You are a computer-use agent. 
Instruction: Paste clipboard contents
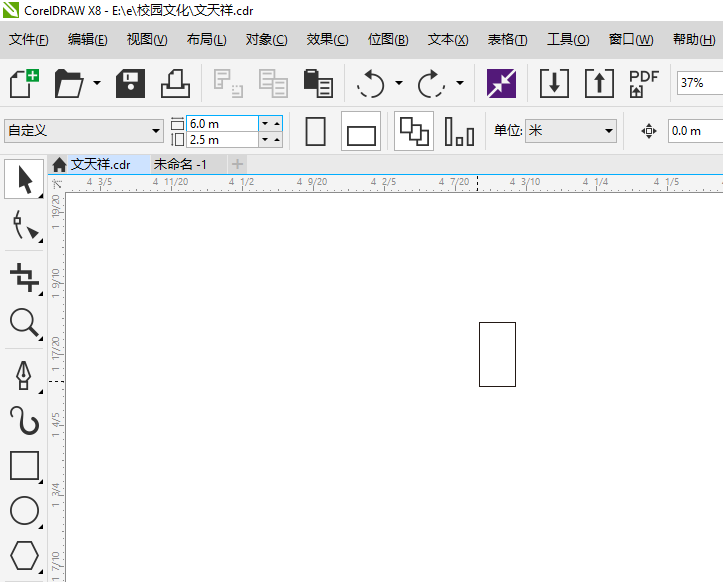[x=318, y=83]
